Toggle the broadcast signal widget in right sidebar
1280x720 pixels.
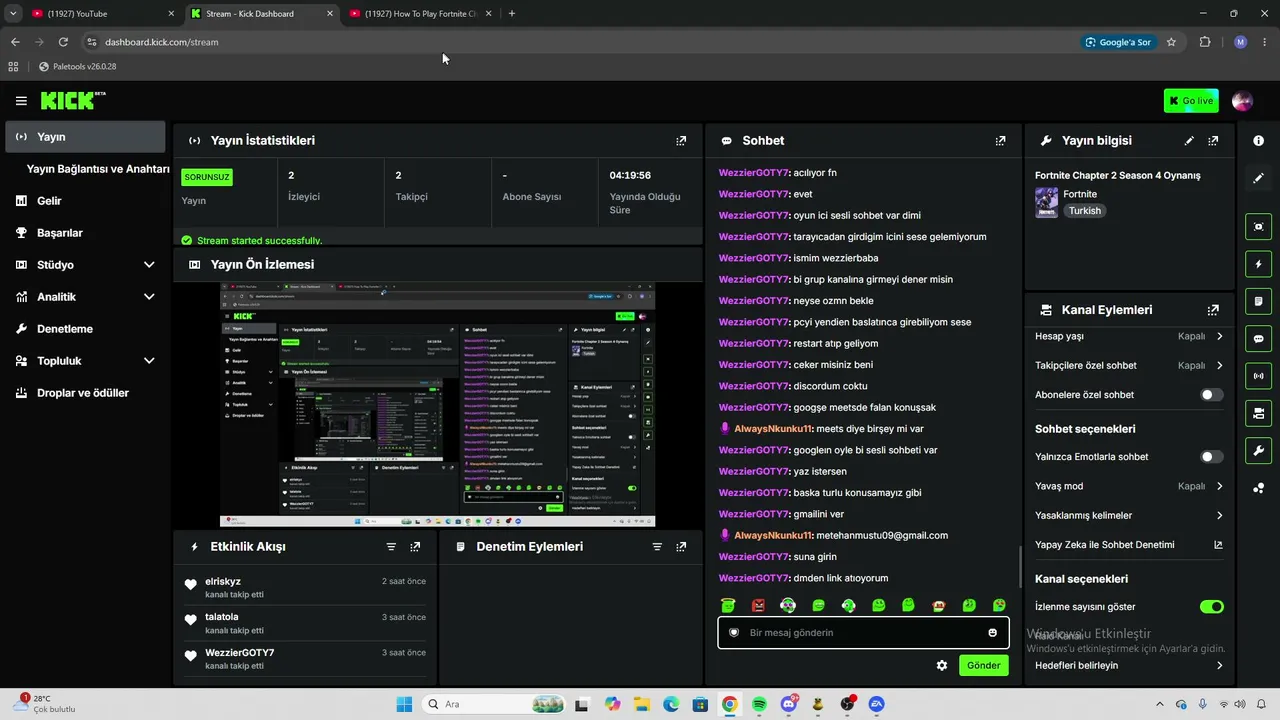(x=1258, y=376)
